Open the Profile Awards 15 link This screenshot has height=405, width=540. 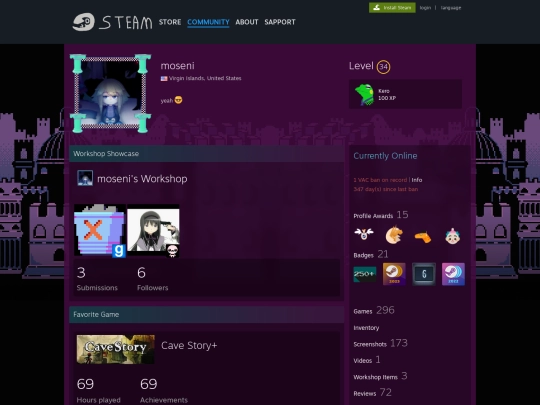pyautogui.click(x=381, y=215)
